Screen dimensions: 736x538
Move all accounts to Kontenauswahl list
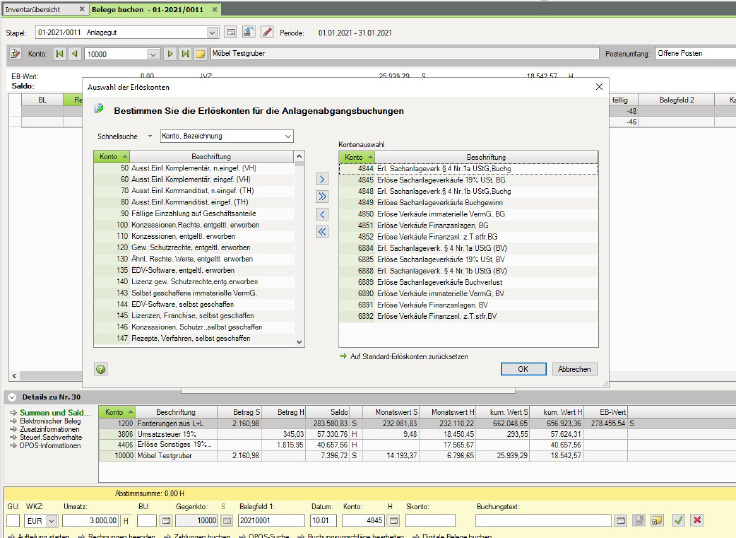point(322,196)
